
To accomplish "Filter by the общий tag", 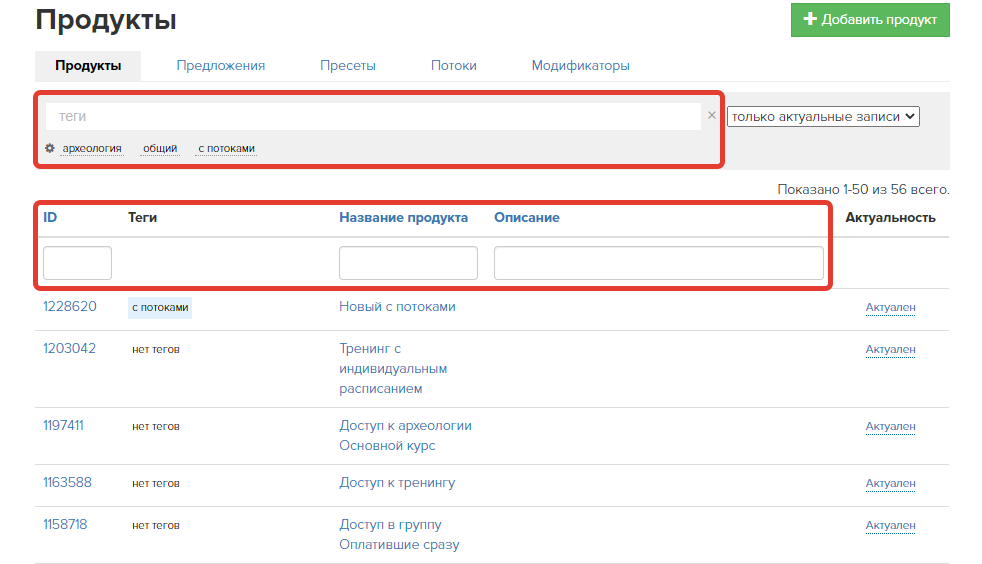I will [160, 148].
